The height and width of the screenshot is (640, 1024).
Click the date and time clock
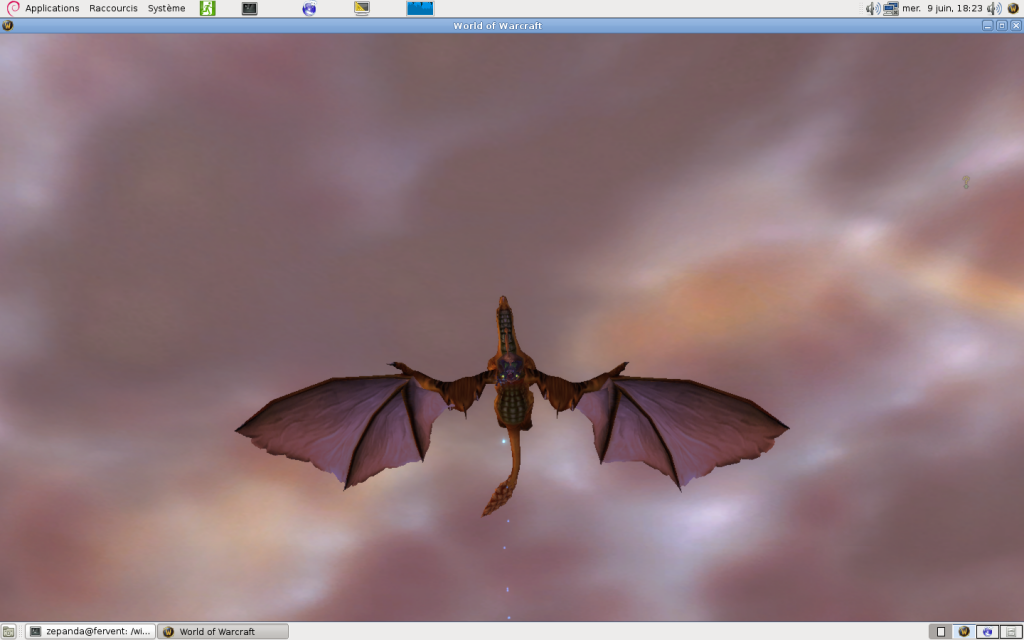pyautogui.click(x=942, y=8)
